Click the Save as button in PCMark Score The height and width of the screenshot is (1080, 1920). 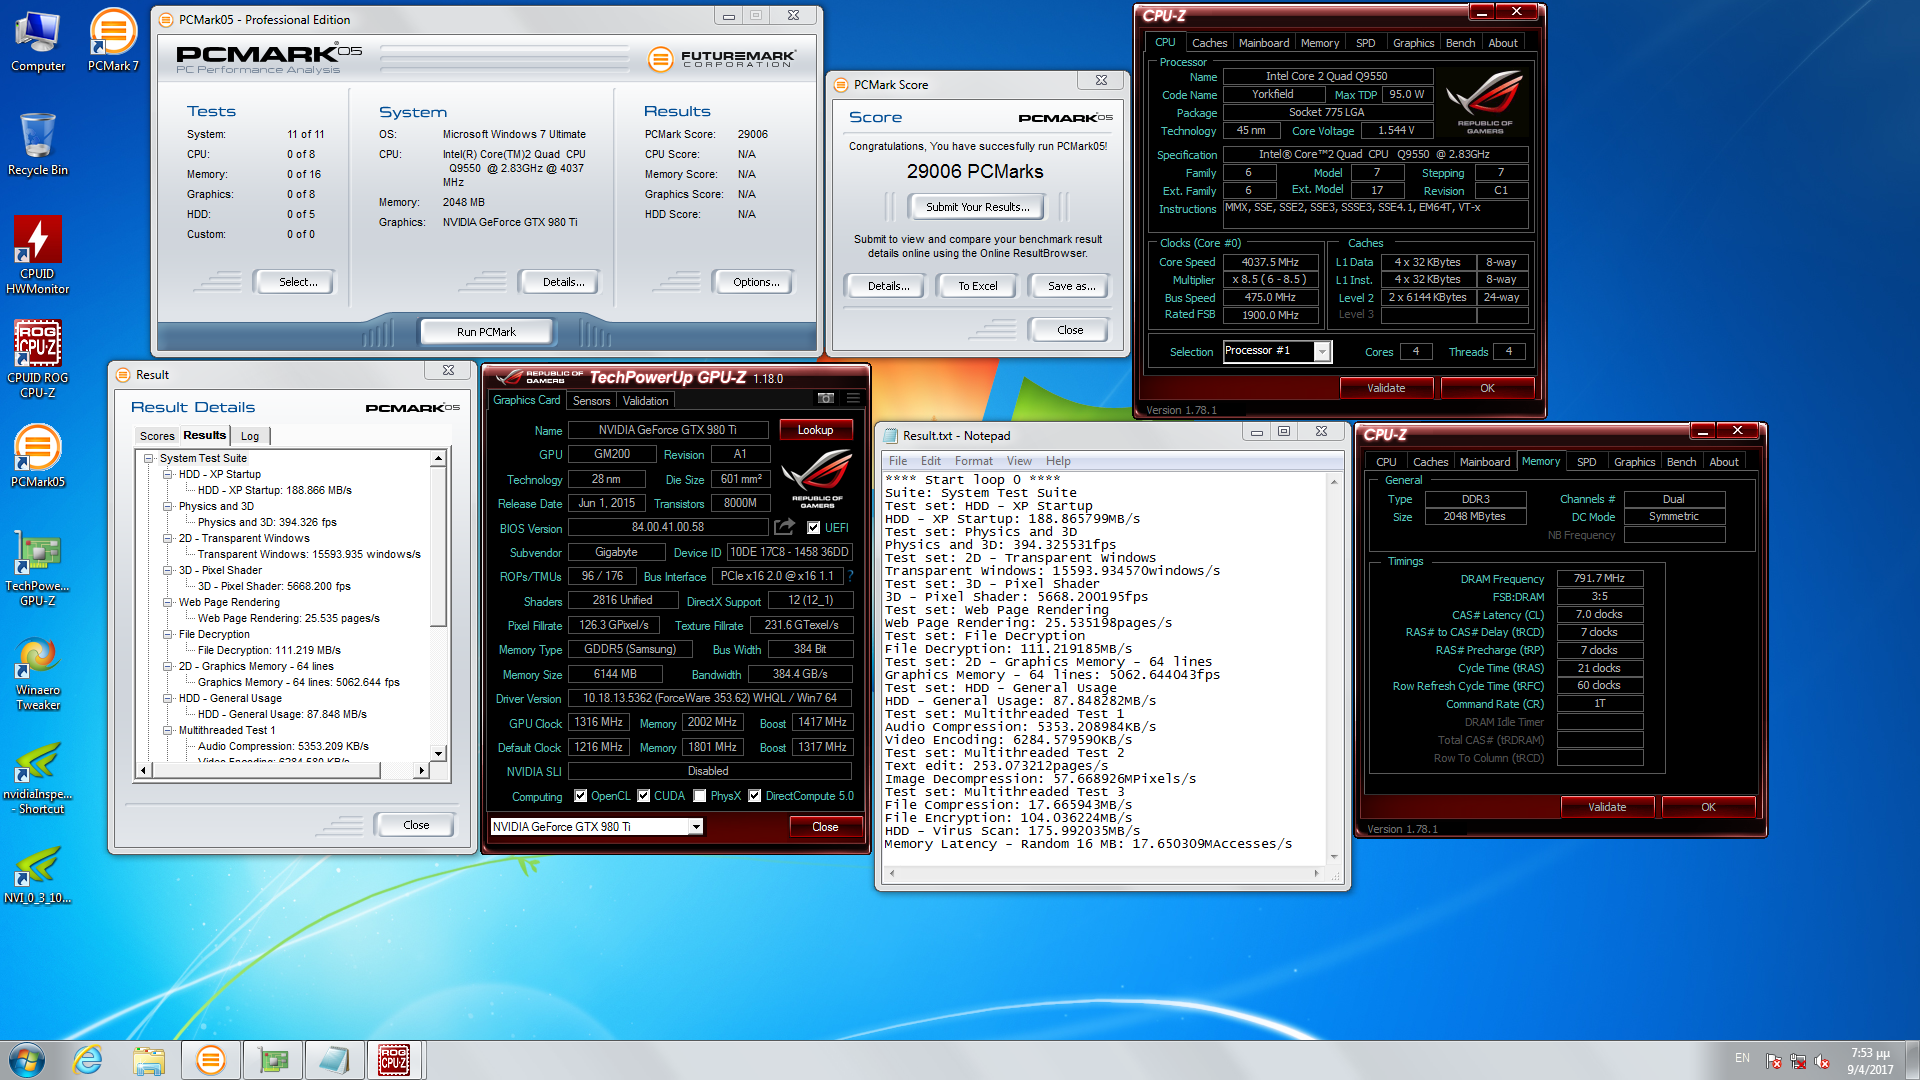pyautogui.click(x=1071, y=286)
